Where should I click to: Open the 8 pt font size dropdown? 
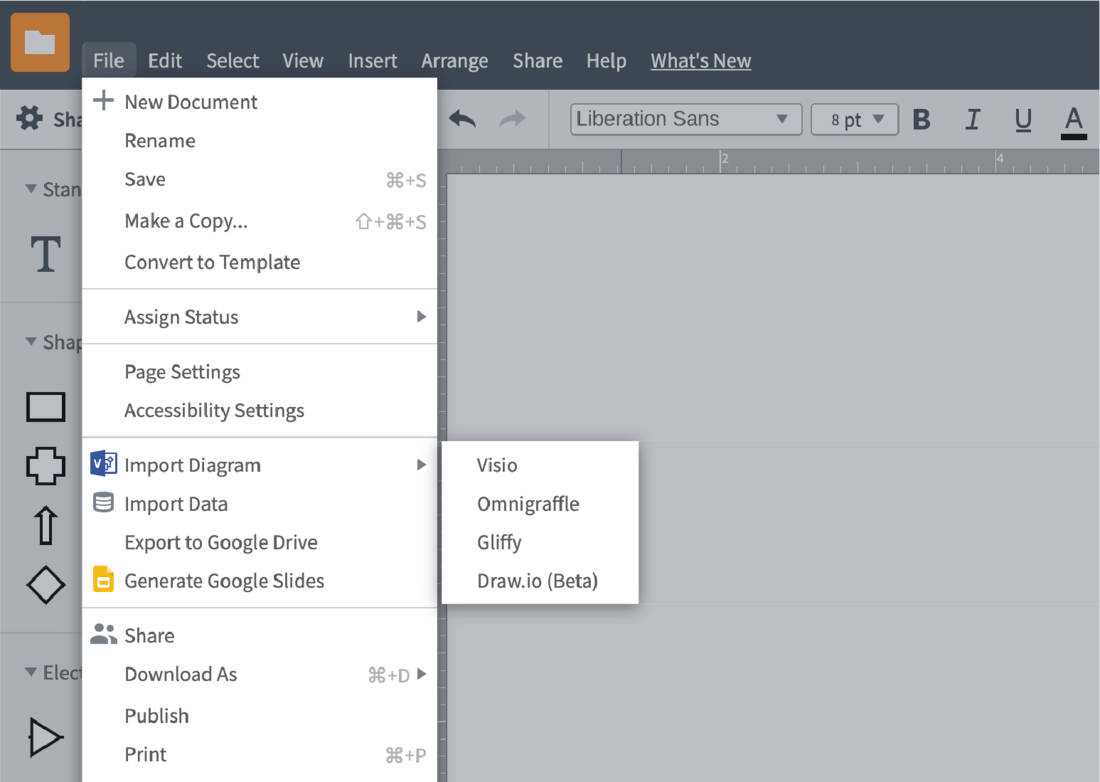pos(855,120)
